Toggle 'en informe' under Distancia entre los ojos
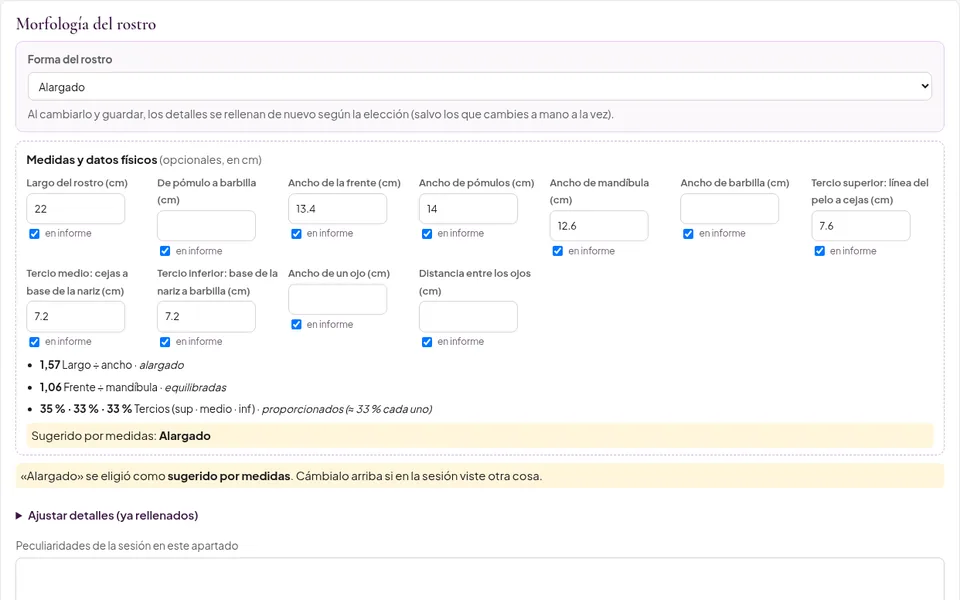Viewport: 960px width, 600px height. [427, 342]
